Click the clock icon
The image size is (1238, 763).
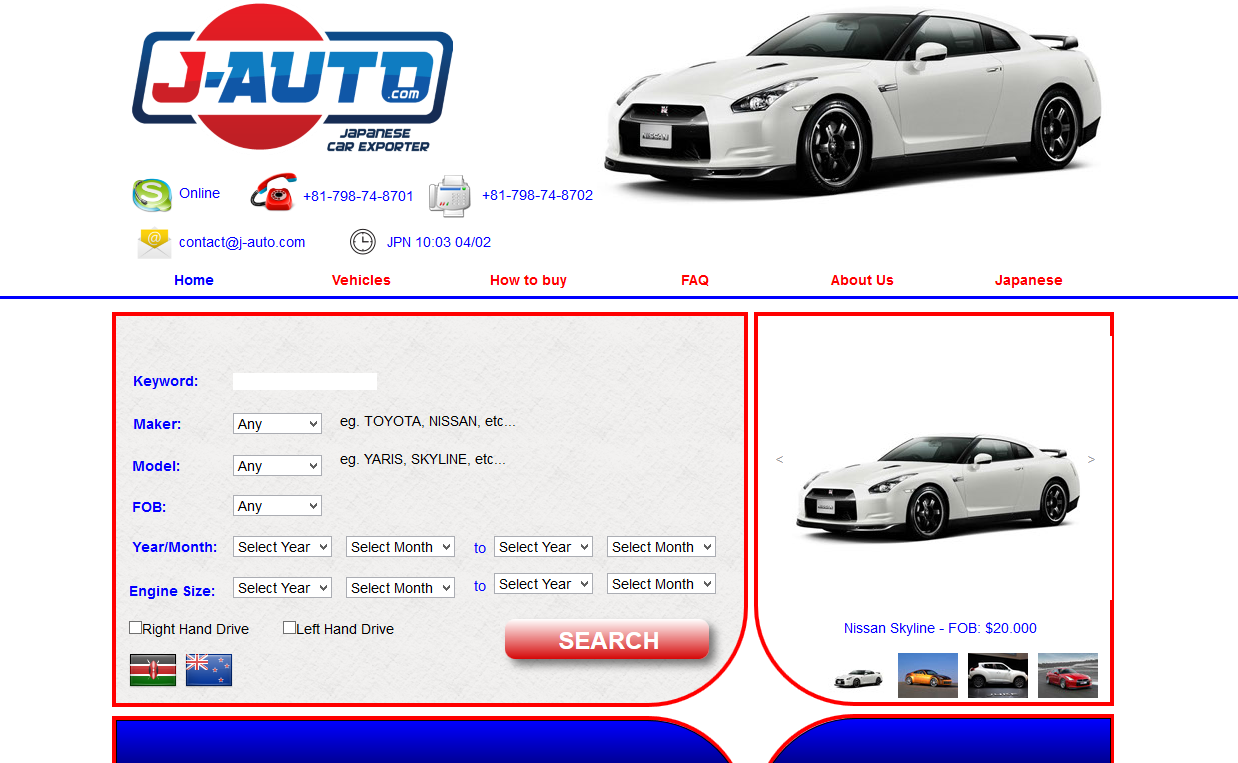point(363,242)
